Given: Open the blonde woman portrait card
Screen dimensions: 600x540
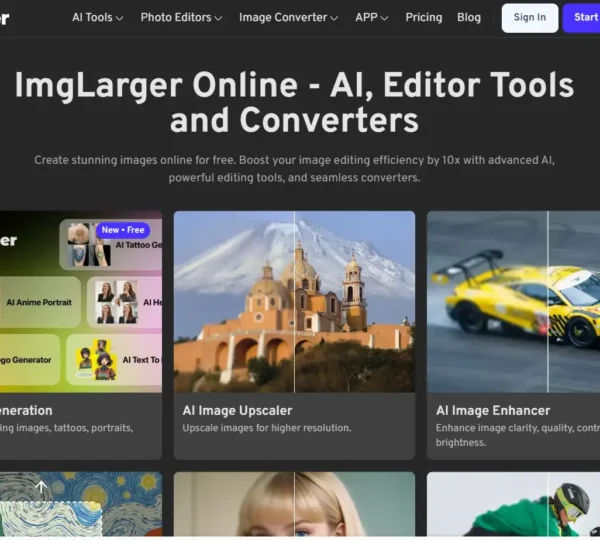Looking at the screenshot, I should coord(294,504).
